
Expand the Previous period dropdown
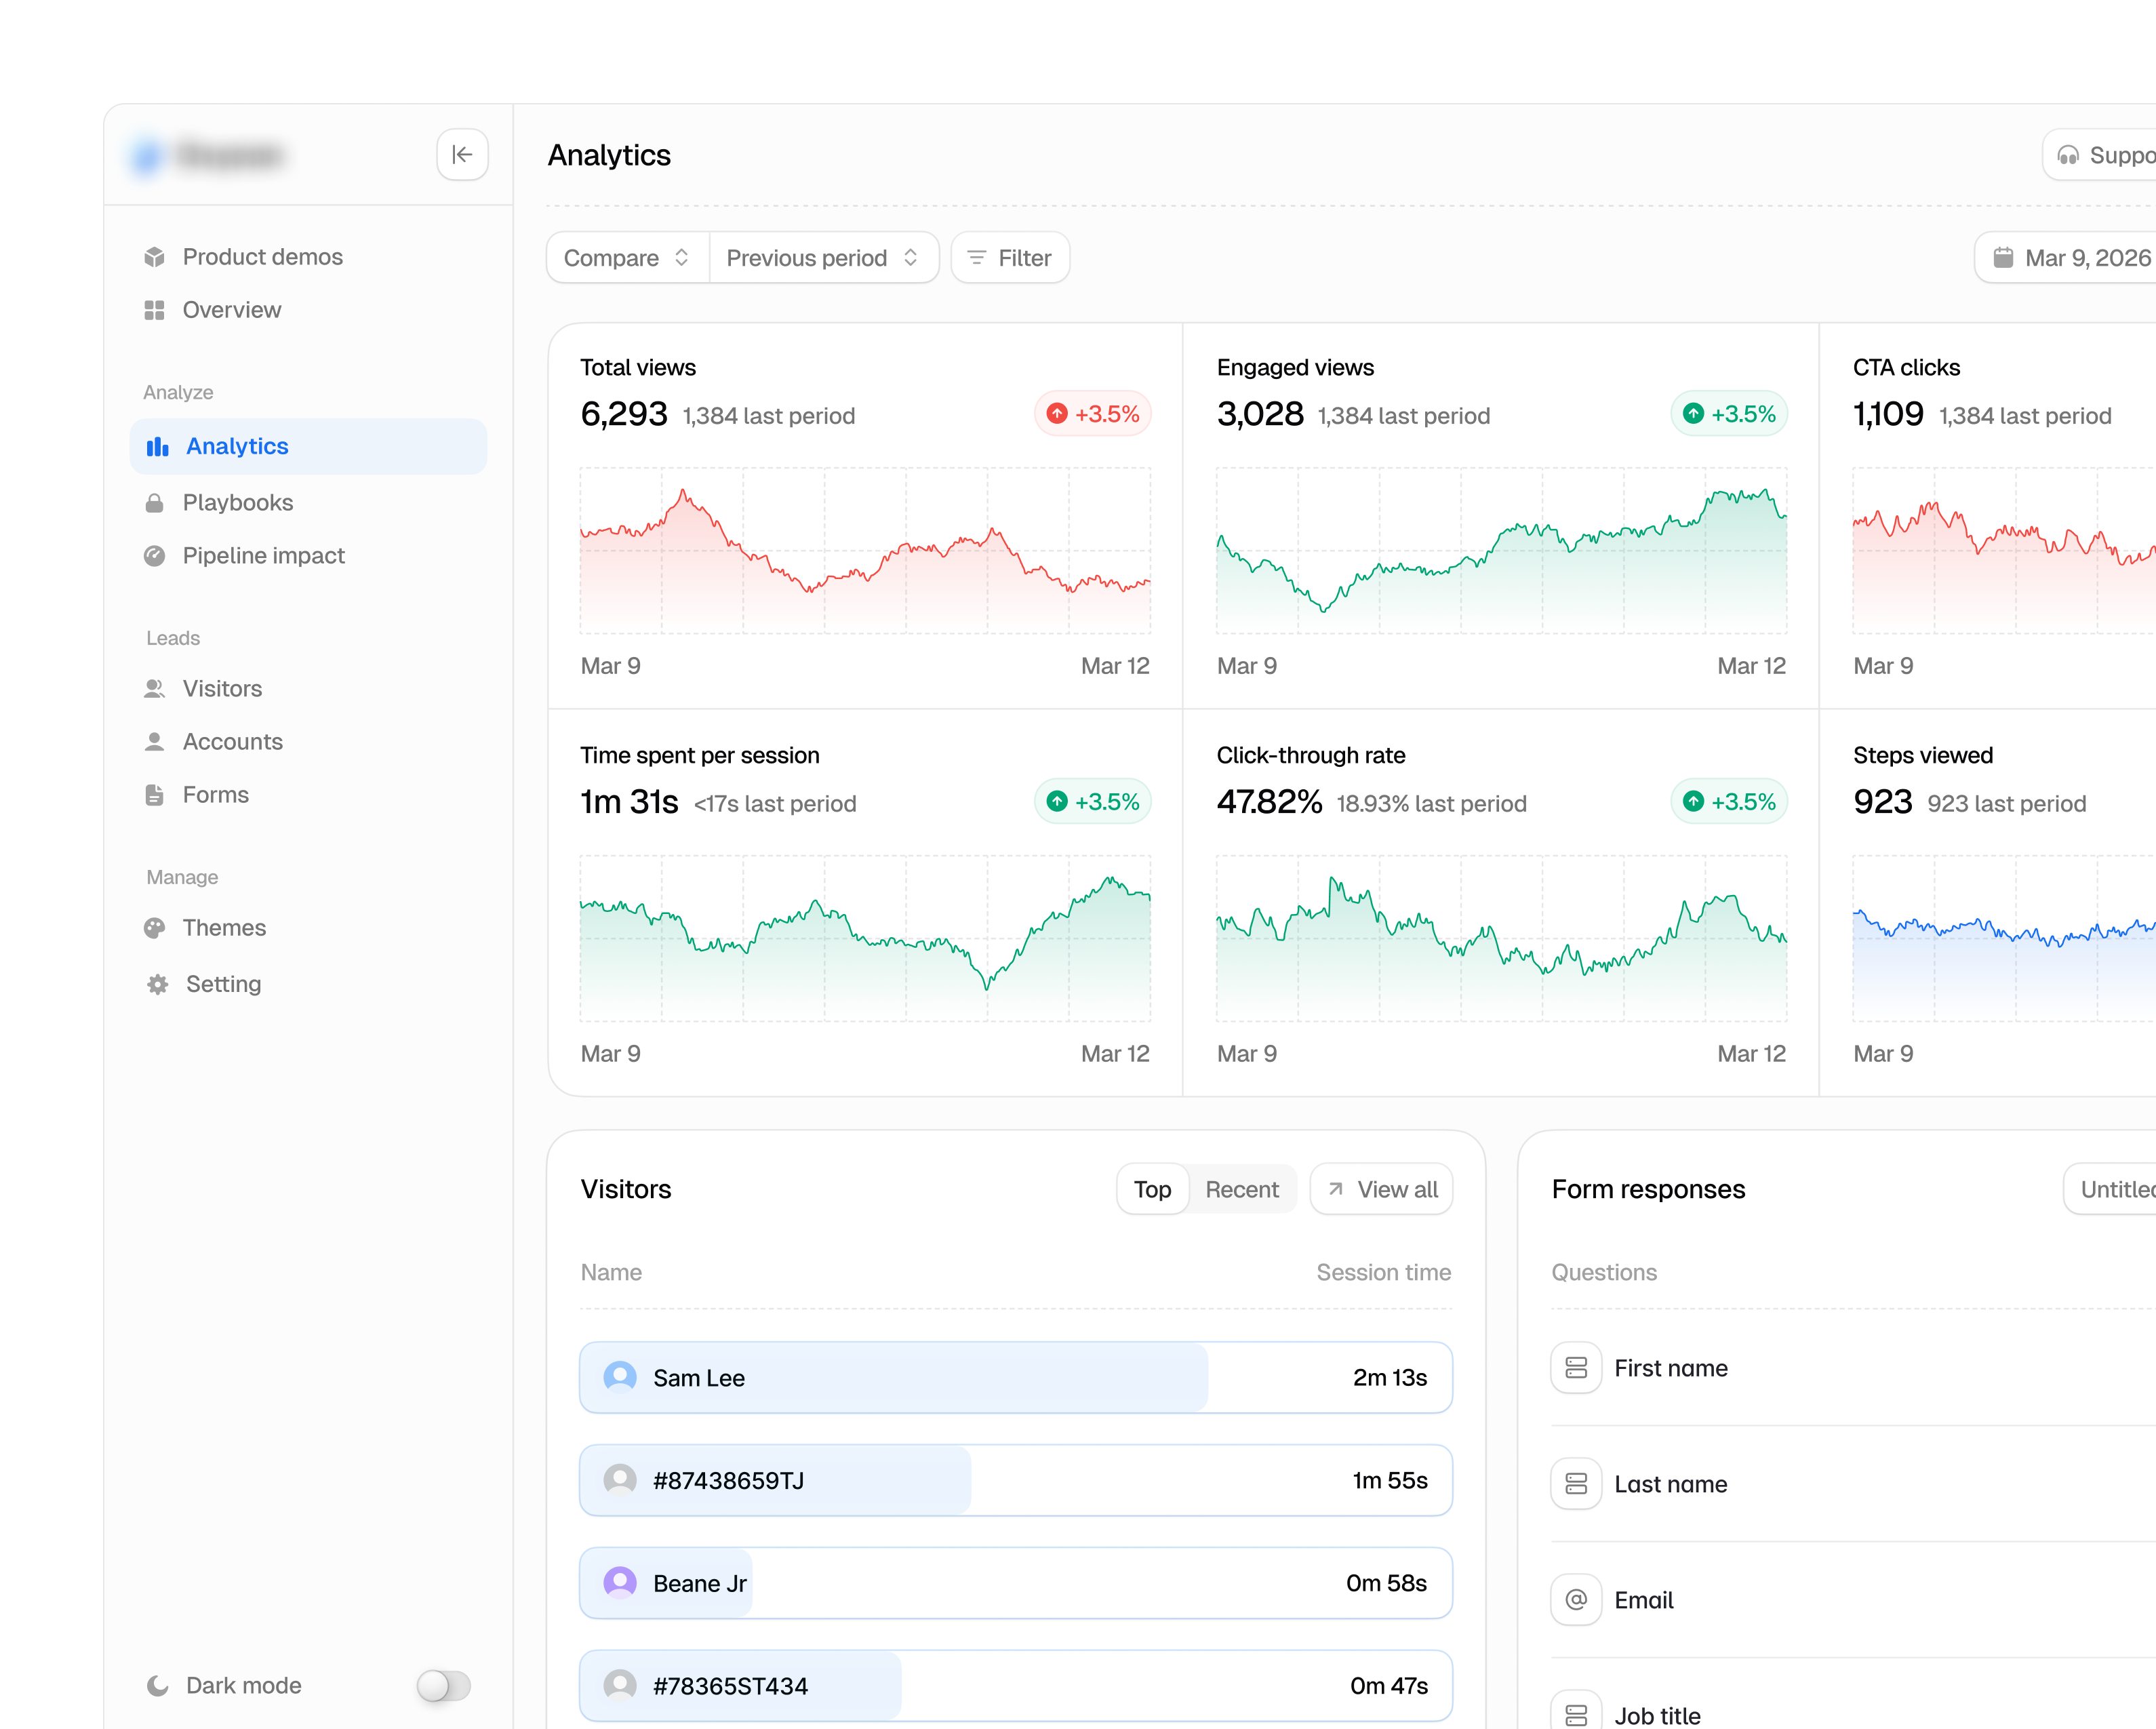[823, 258]
